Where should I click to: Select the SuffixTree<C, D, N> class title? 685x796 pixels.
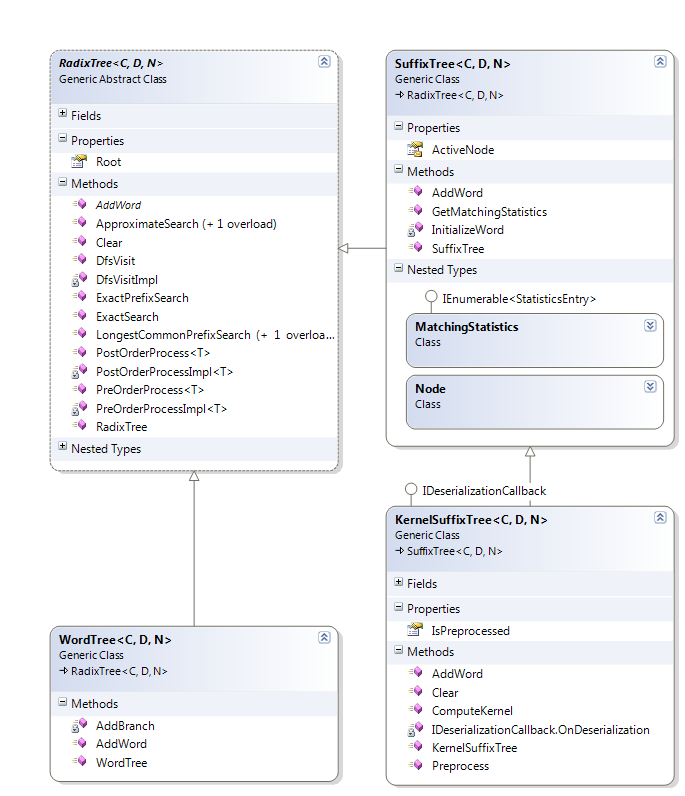pyautogui.click(x=452, y=63)
